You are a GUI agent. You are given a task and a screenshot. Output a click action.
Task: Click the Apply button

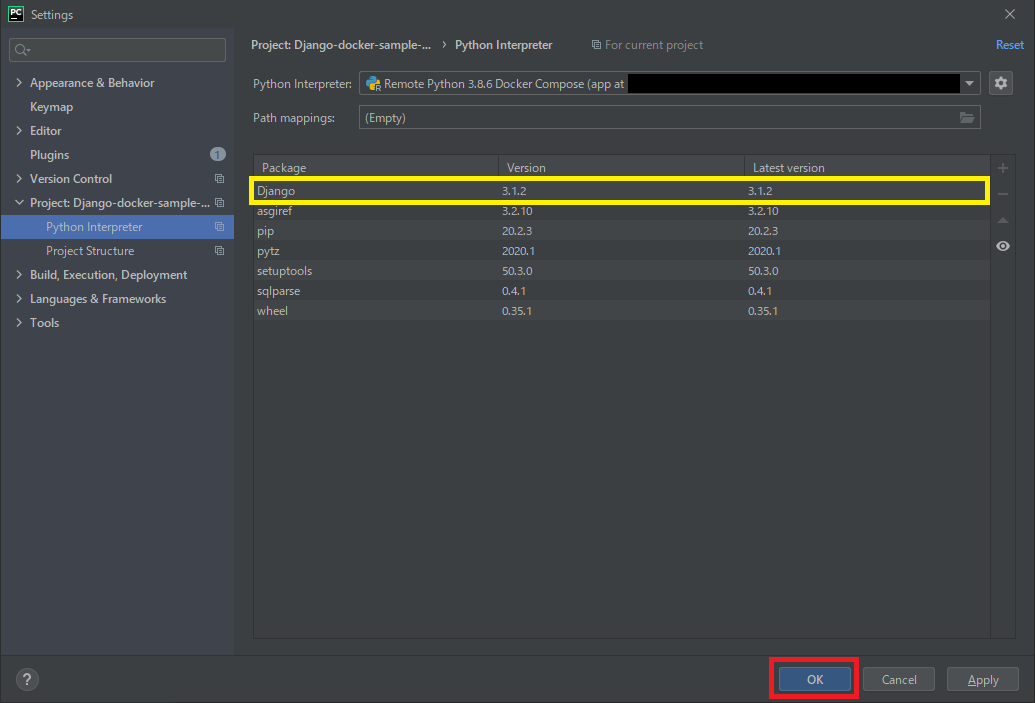(983, 679)
